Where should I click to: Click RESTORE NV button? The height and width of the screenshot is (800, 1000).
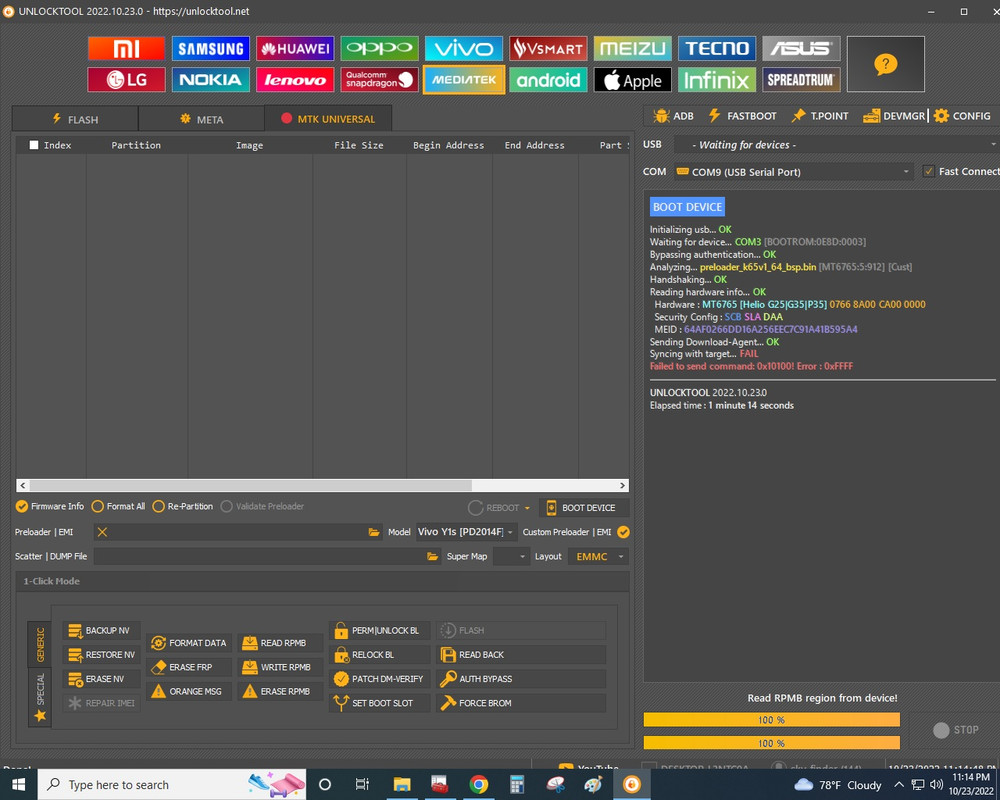[x=101, y=655]
